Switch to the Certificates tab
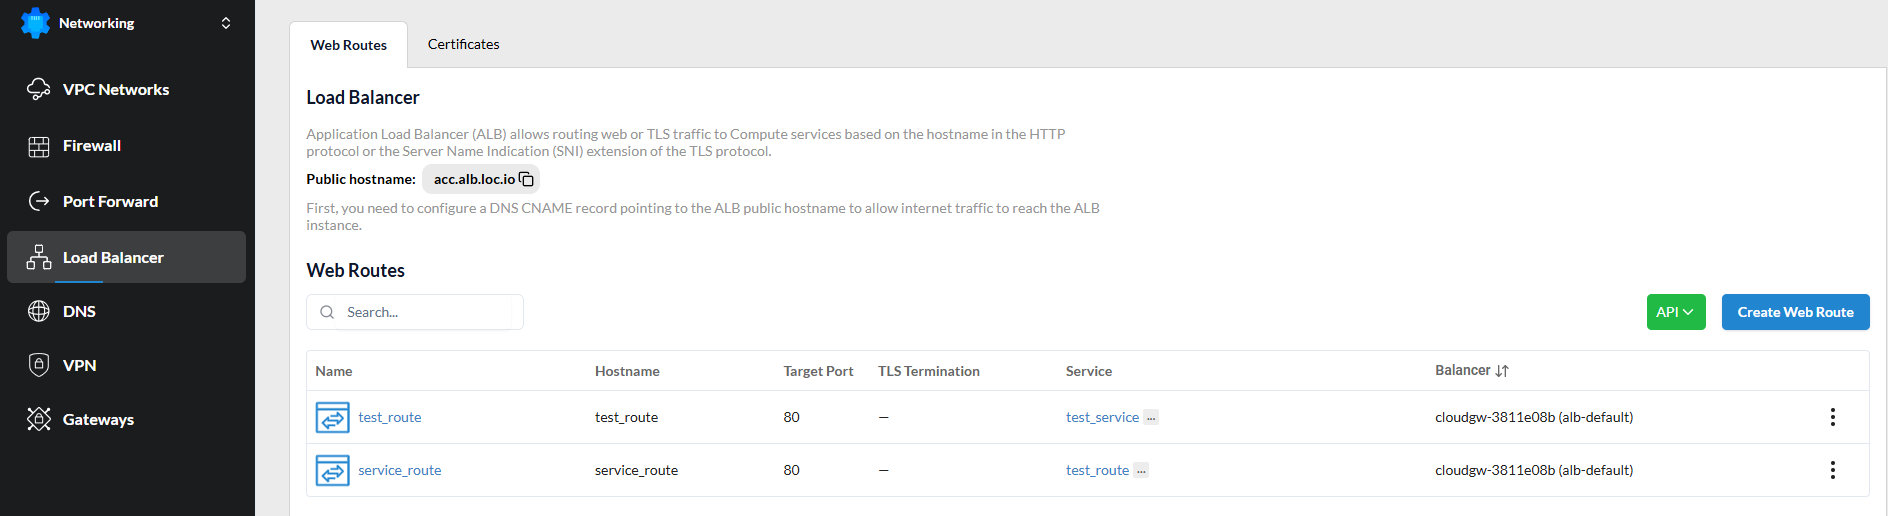1888x516 pixels. point(463,44)
